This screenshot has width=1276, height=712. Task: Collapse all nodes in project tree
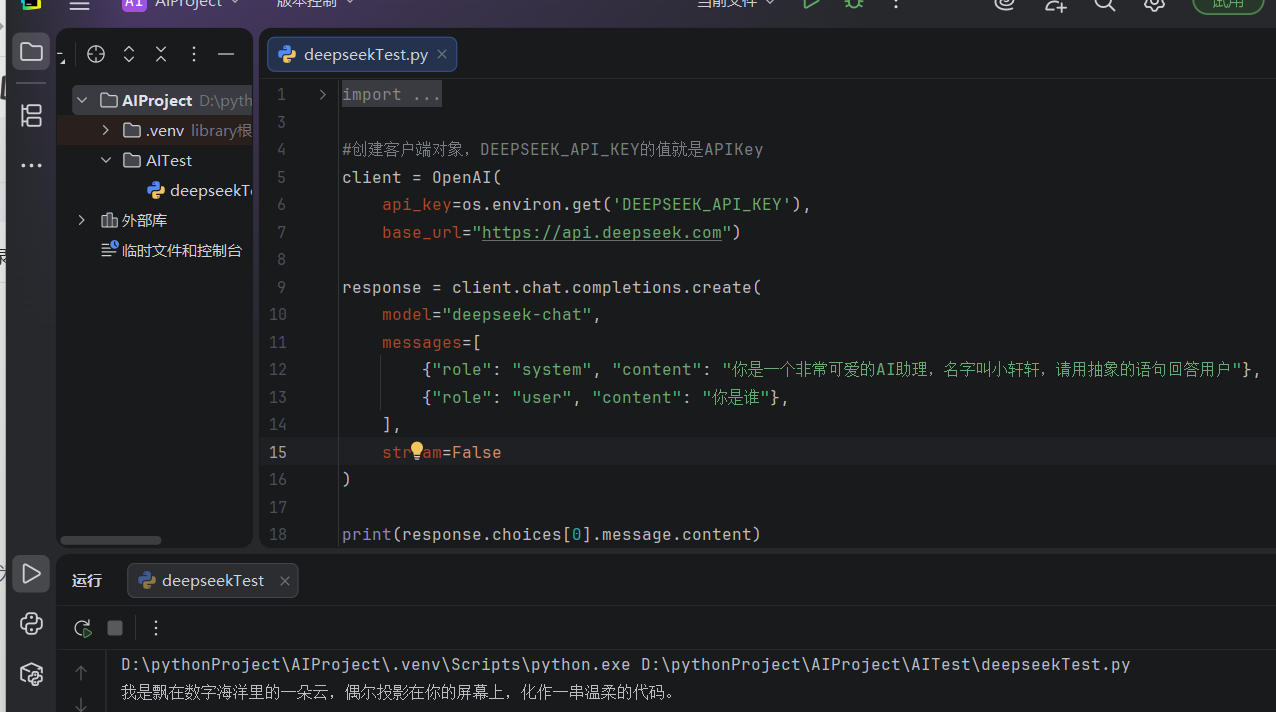tap(161, 54)
